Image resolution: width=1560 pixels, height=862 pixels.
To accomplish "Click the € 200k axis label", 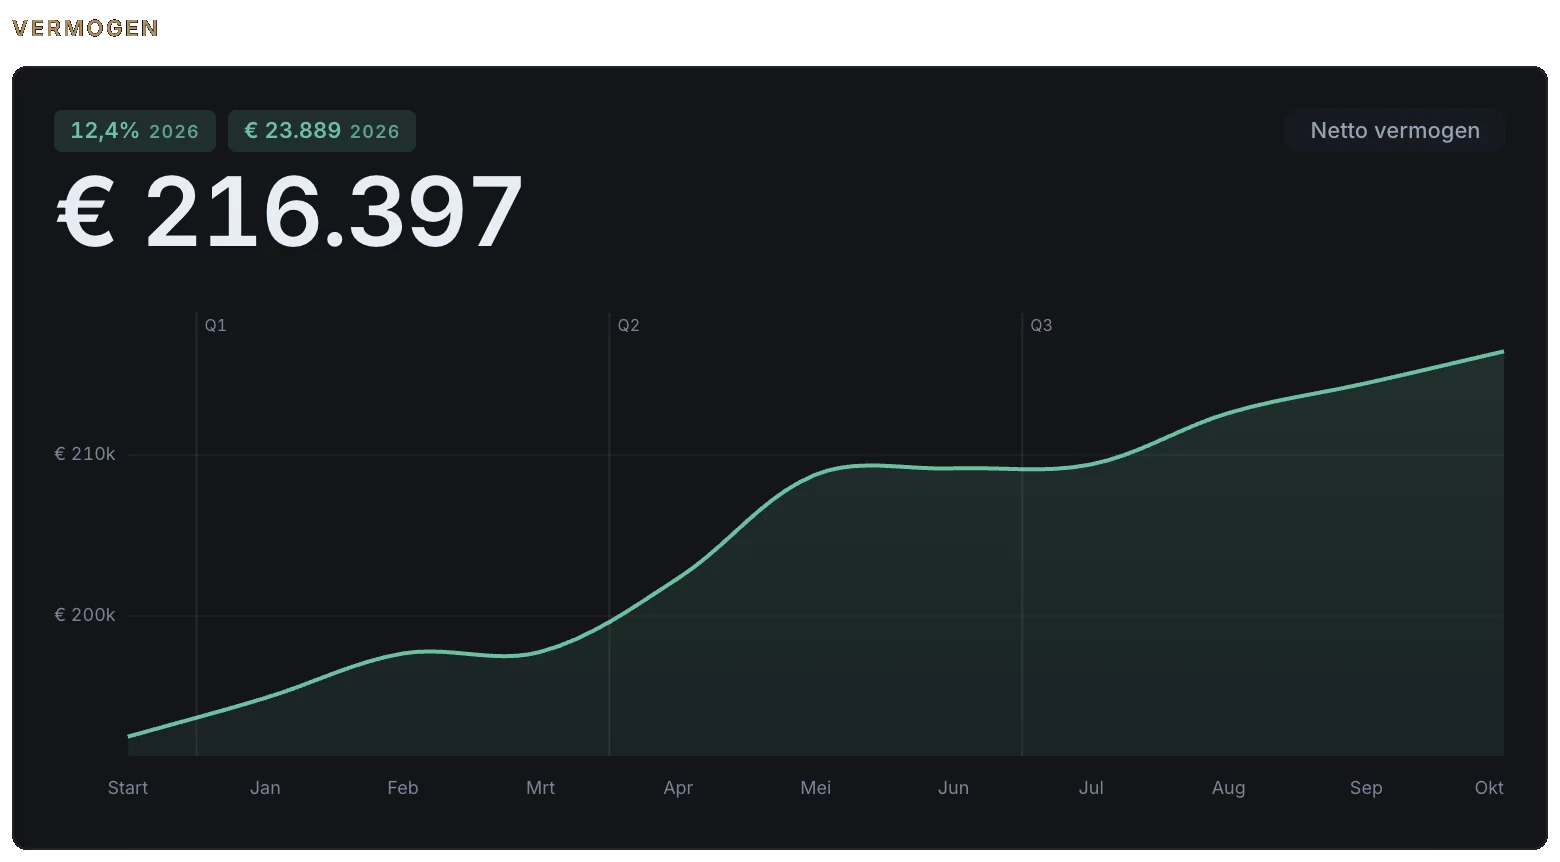I will pos(85,615).
